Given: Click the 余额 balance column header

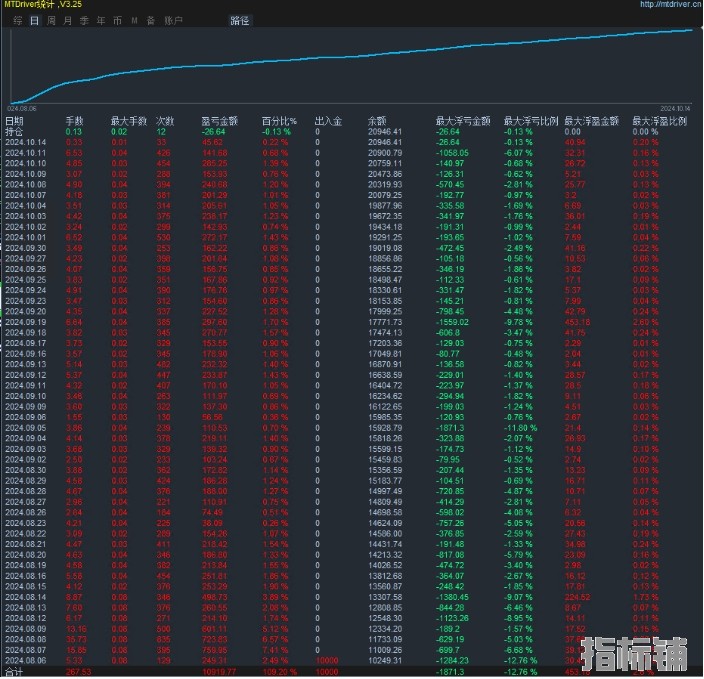Looking at the screenshot, I should pos(376,121).
